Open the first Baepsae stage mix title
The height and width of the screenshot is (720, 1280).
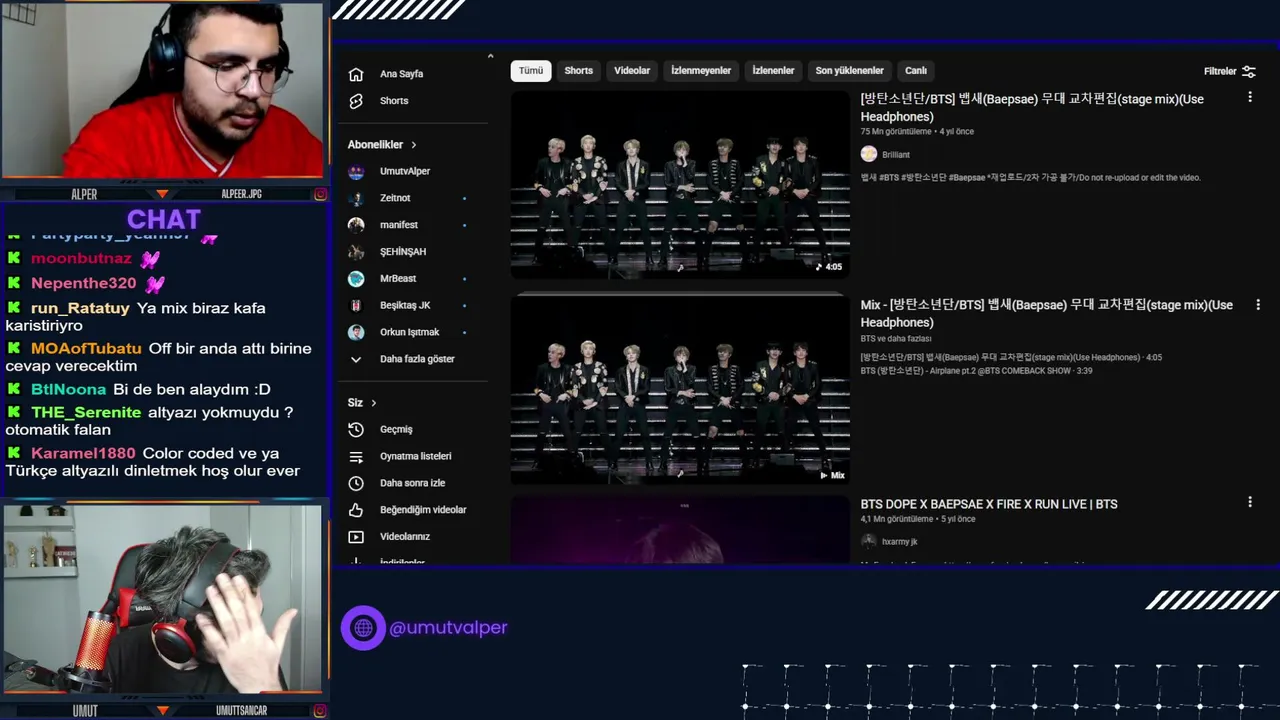point(1032,108)
